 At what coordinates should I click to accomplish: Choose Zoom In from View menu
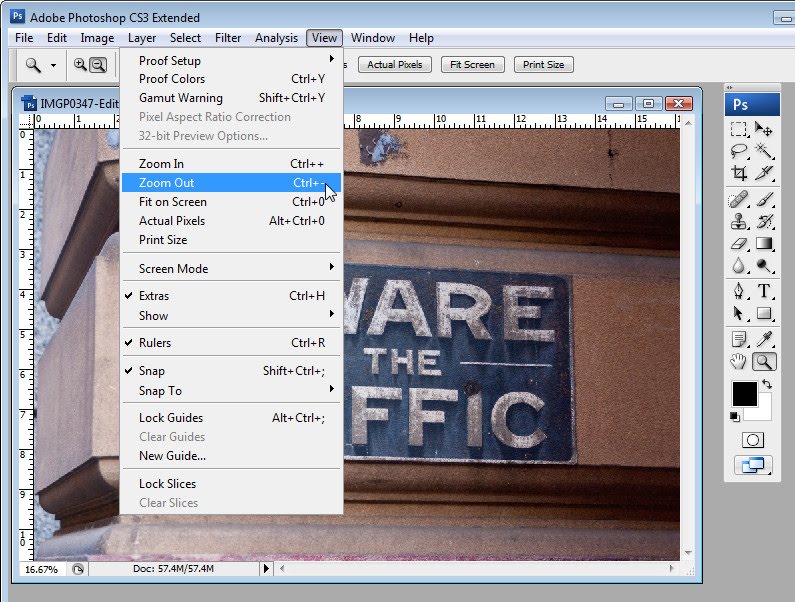(232, 164)
